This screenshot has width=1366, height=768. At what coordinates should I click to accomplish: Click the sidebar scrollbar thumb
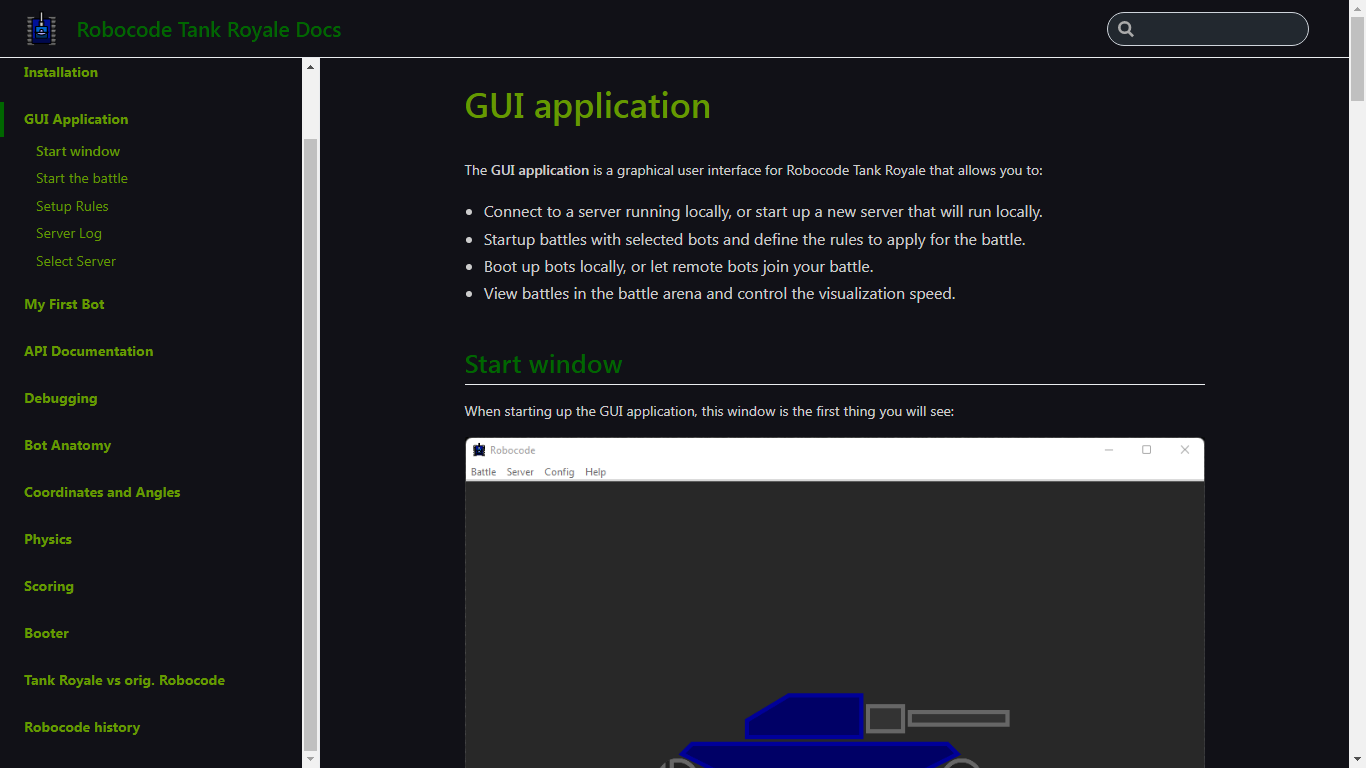coord(310,444)
